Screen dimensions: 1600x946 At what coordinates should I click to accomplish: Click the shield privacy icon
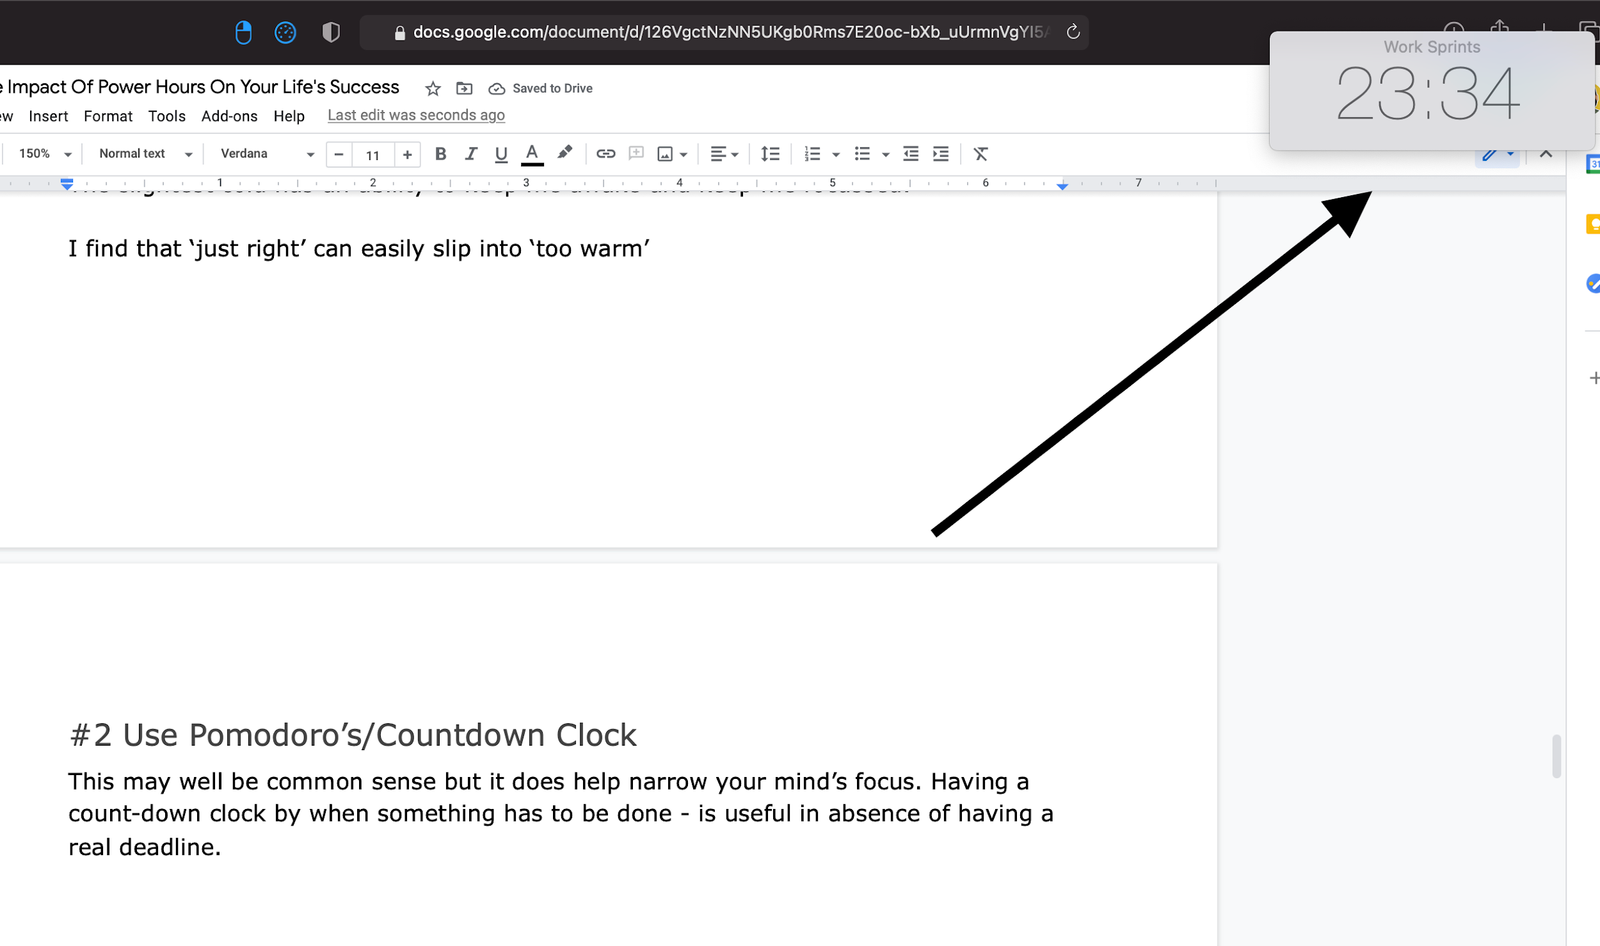point(331,33)
